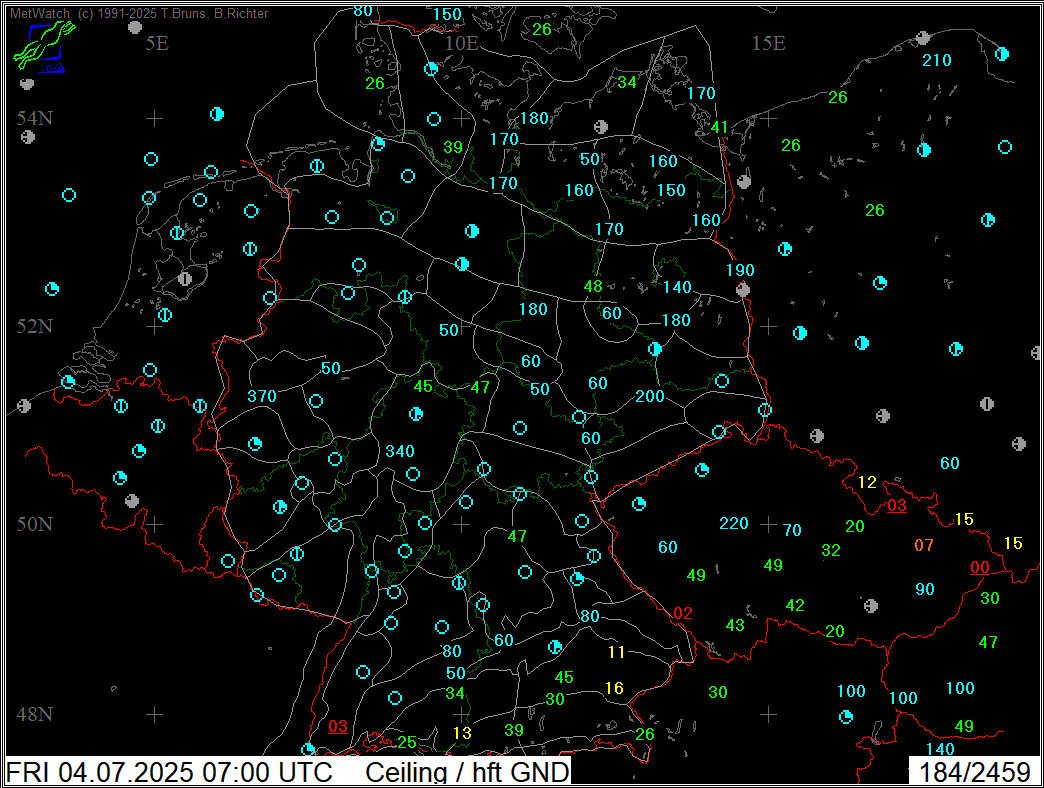1044x788 pixels.
Task: Click the 54N latitude label
Action: click(35, 118)
